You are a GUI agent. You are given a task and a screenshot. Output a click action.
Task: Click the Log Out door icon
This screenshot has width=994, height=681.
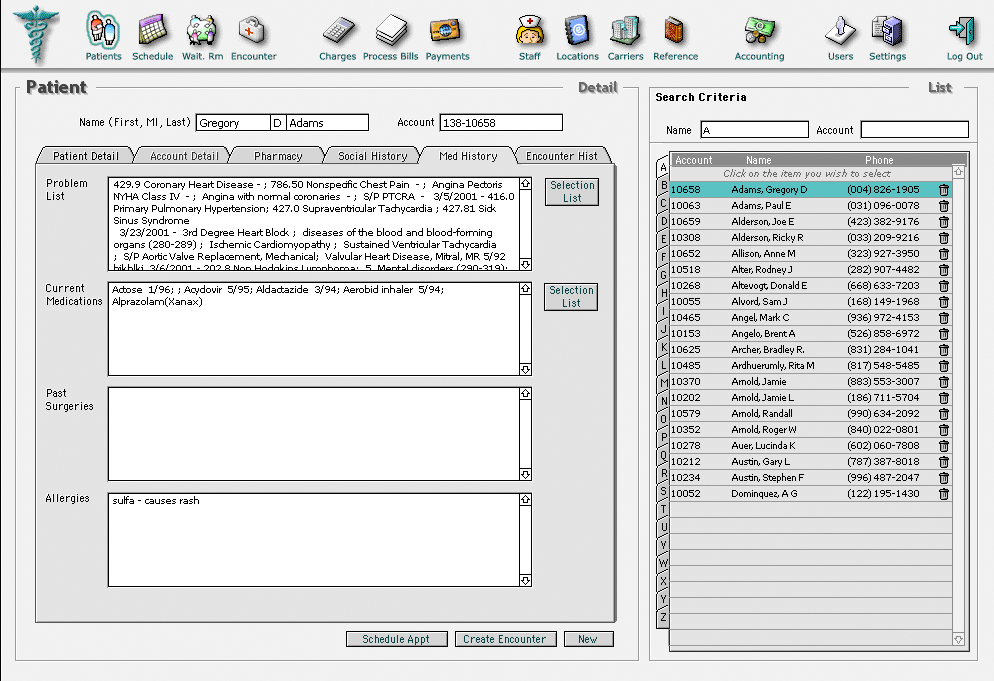(x=962, y=30)
